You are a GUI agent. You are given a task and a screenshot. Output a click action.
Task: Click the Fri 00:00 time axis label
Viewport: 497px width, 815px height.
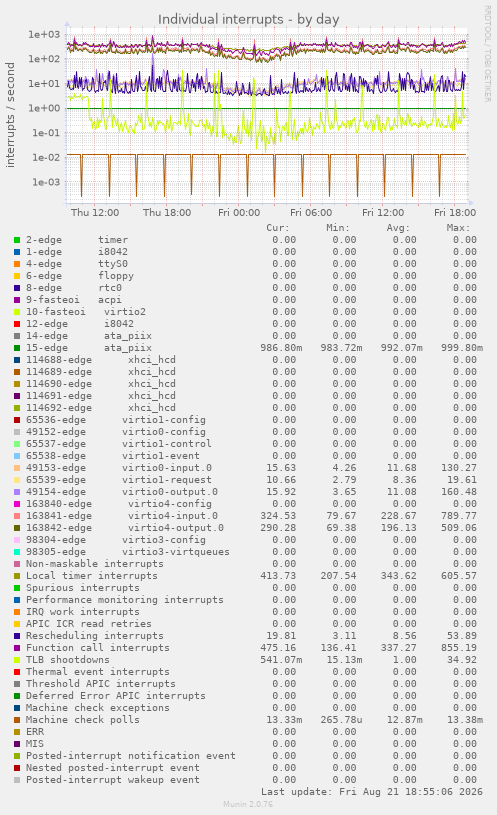click(239, 213)
